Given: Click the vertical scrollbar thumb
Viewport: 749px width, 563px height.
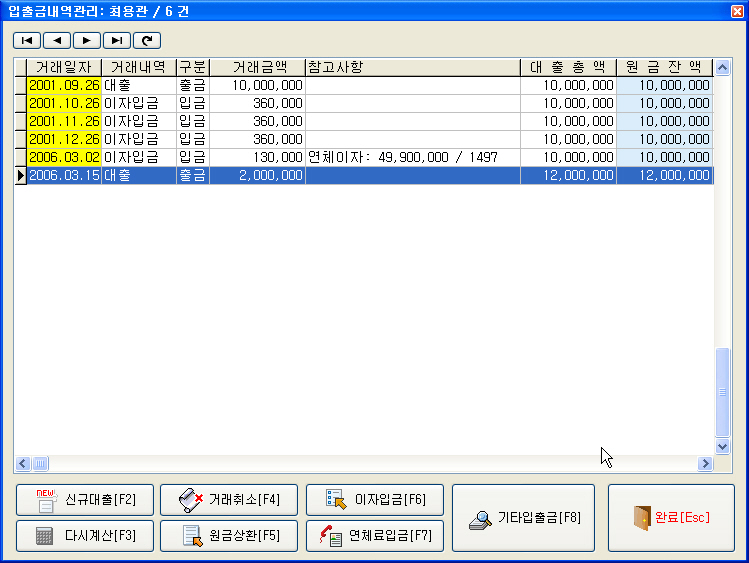Looking at the screenshot, I should [722, 392].
